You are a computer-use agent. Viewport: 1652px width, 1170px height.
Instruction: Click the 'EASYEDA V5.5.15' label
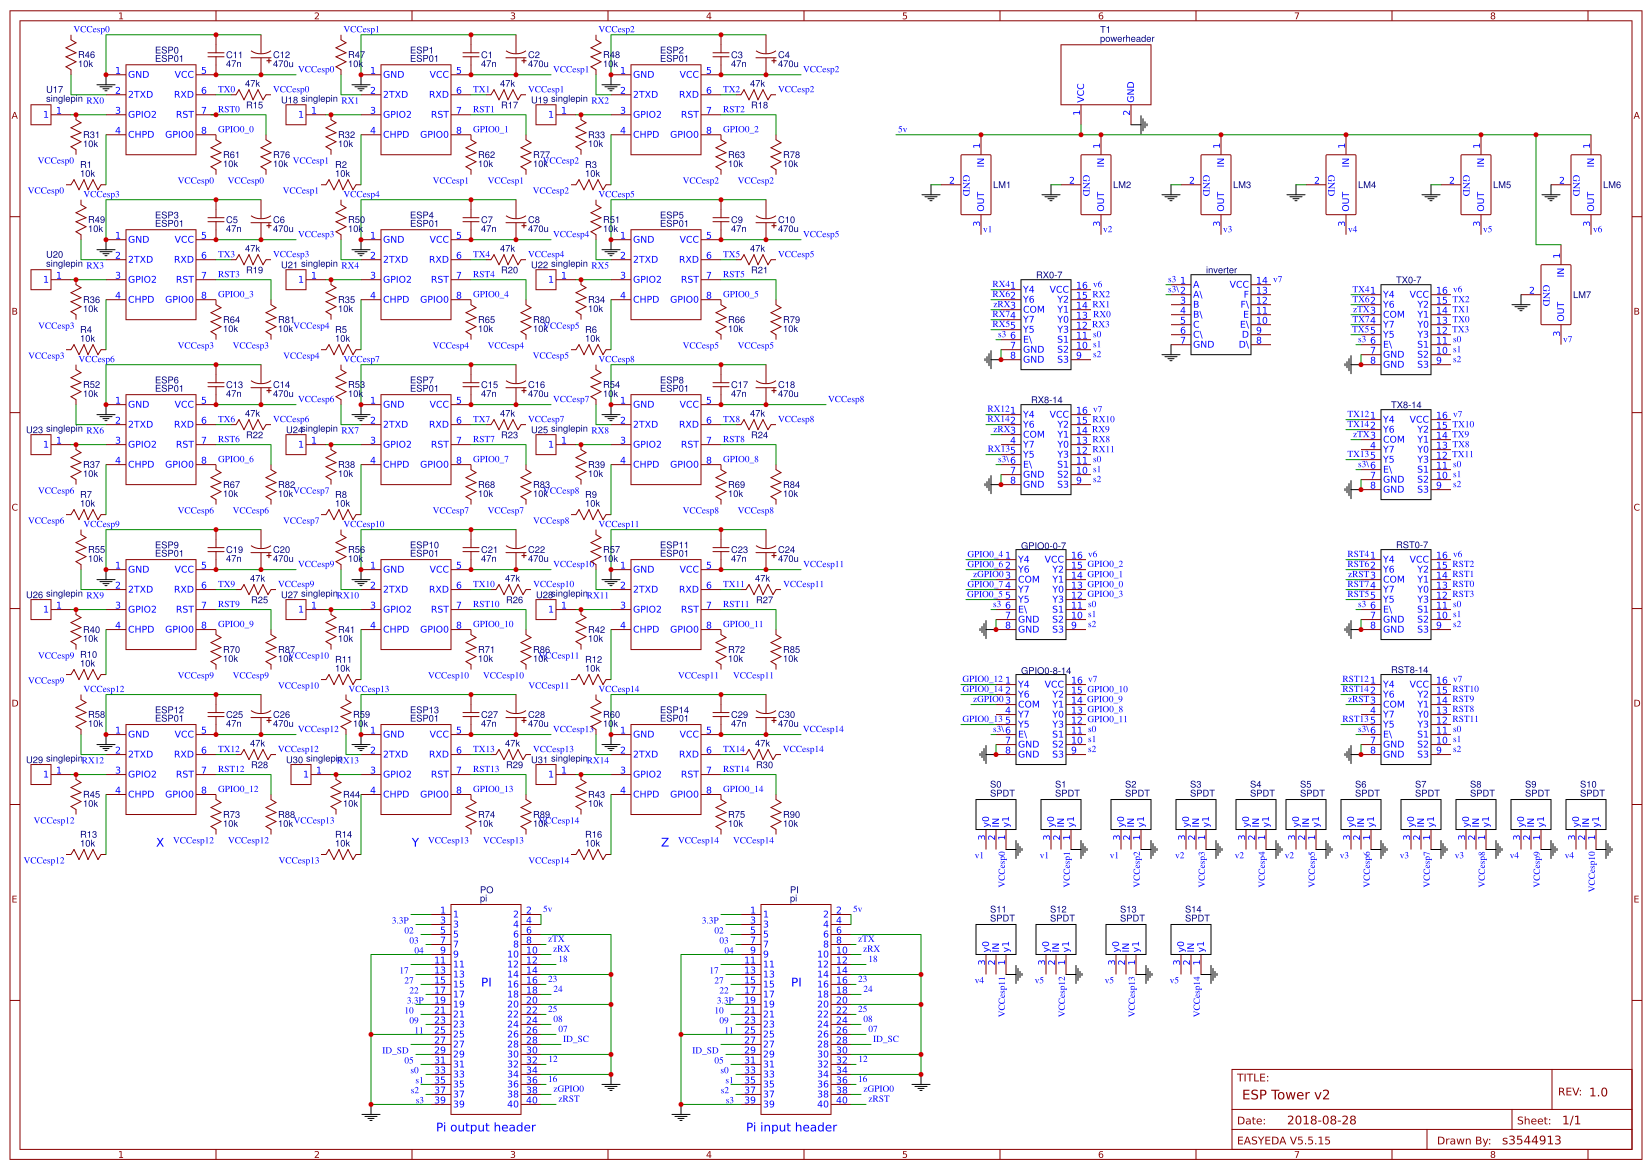(1284, 1140)
